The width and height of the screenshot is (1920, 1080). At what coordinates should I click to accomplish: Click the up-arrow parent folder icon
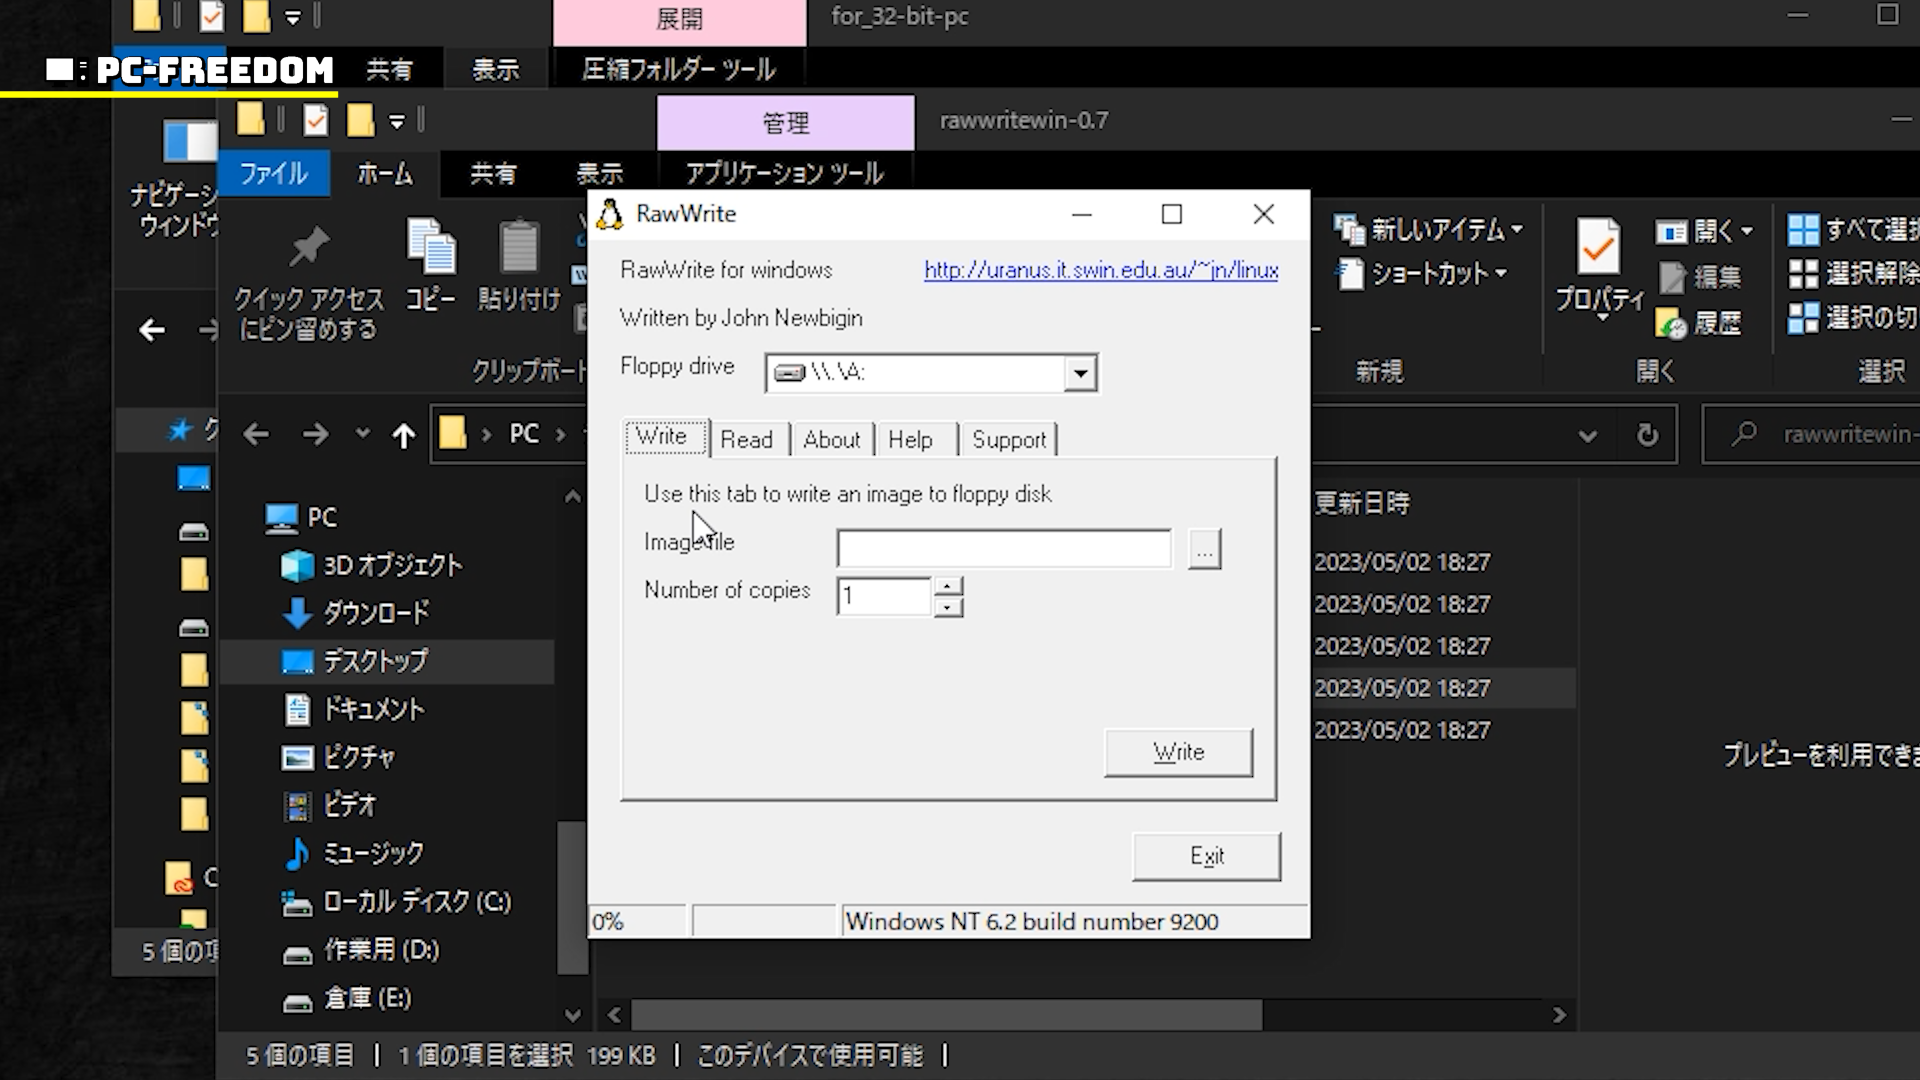pyautogui.click(x=403, y=435)
